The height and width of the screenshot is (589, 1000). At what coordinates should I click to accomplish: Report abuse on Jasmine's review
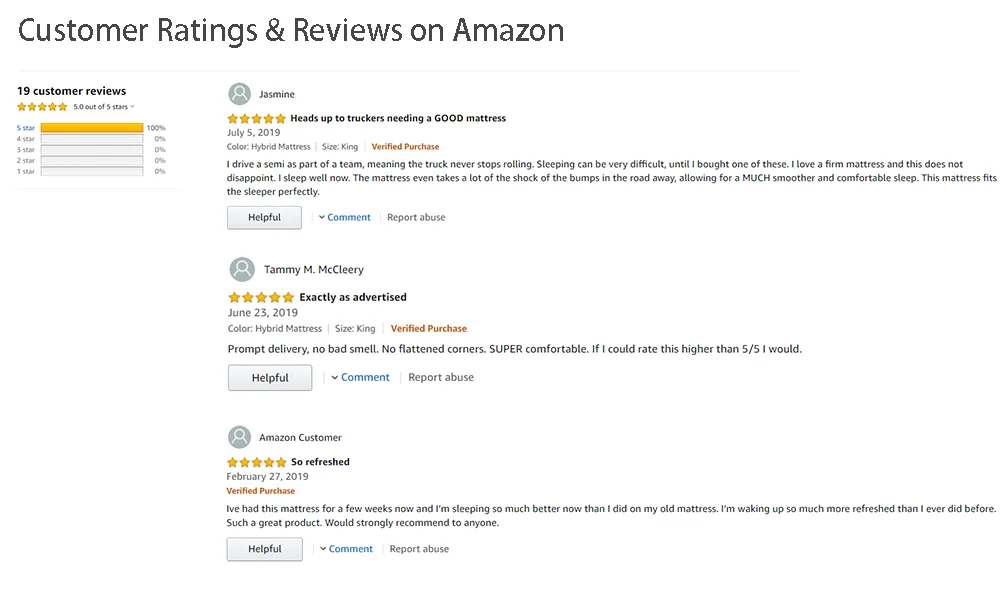click(416, 217)
